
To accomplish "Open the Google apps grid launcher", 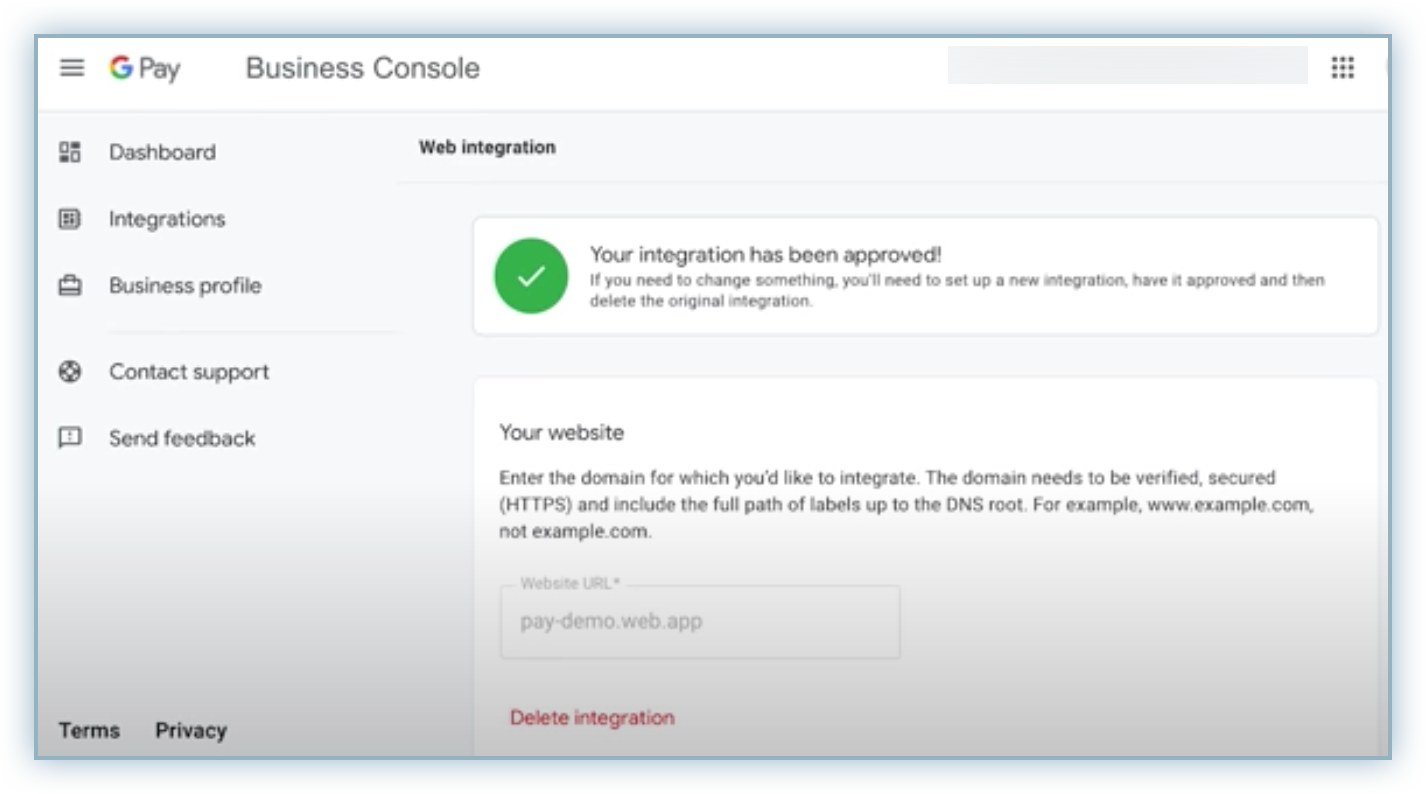I will click(1342, 68).
